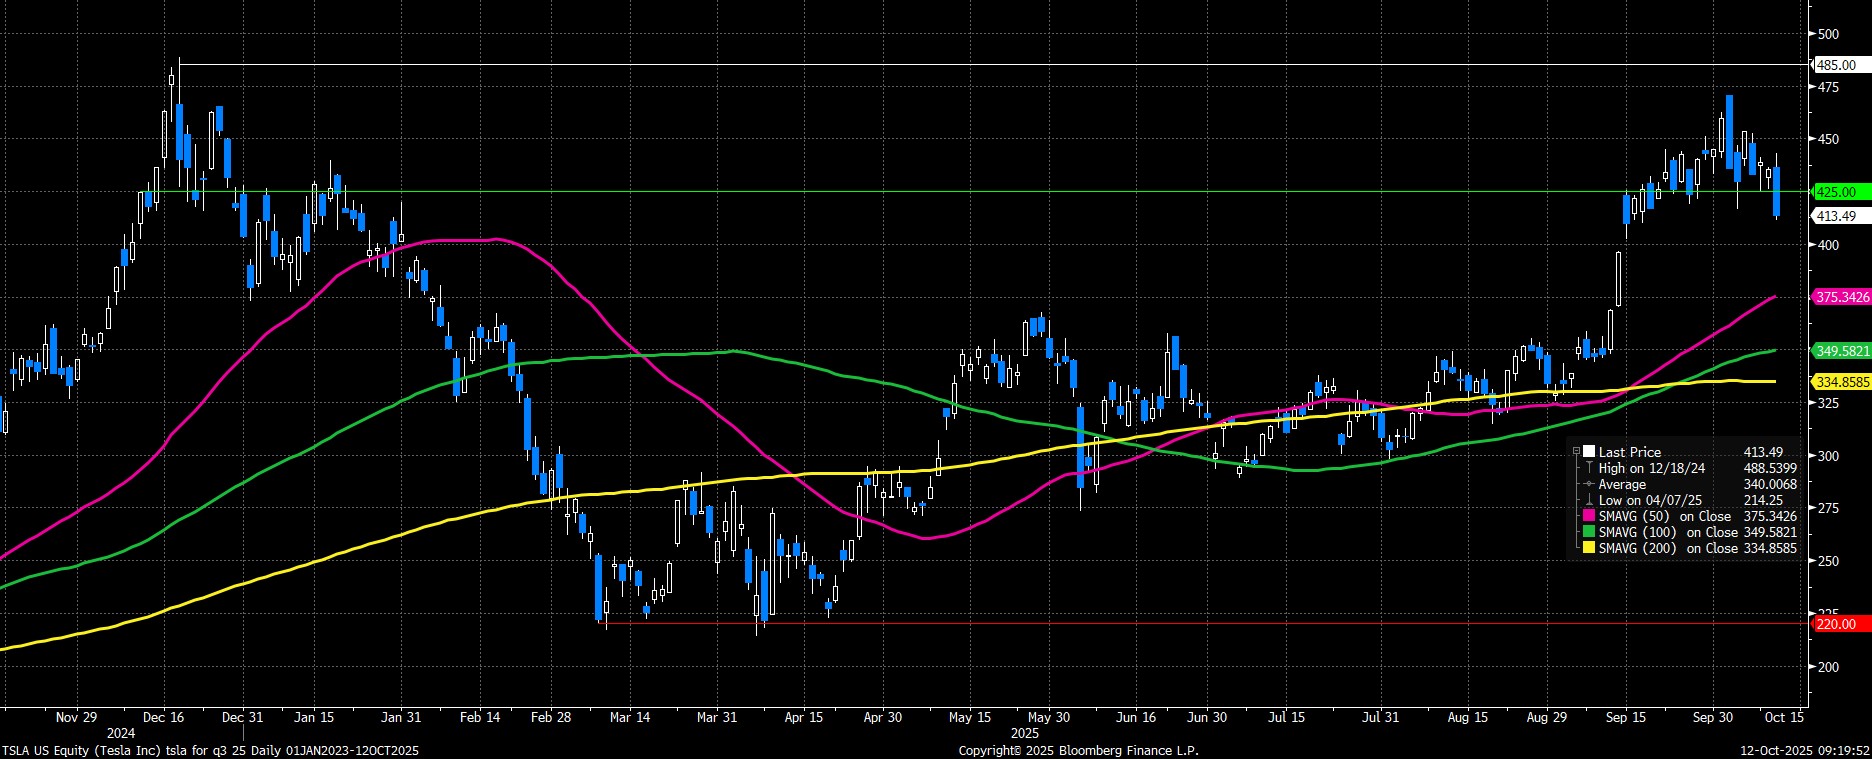The image size is (1872, 759).
Task: Click the TSLA US Equity chart title
Action: click(x=210, y=750)
